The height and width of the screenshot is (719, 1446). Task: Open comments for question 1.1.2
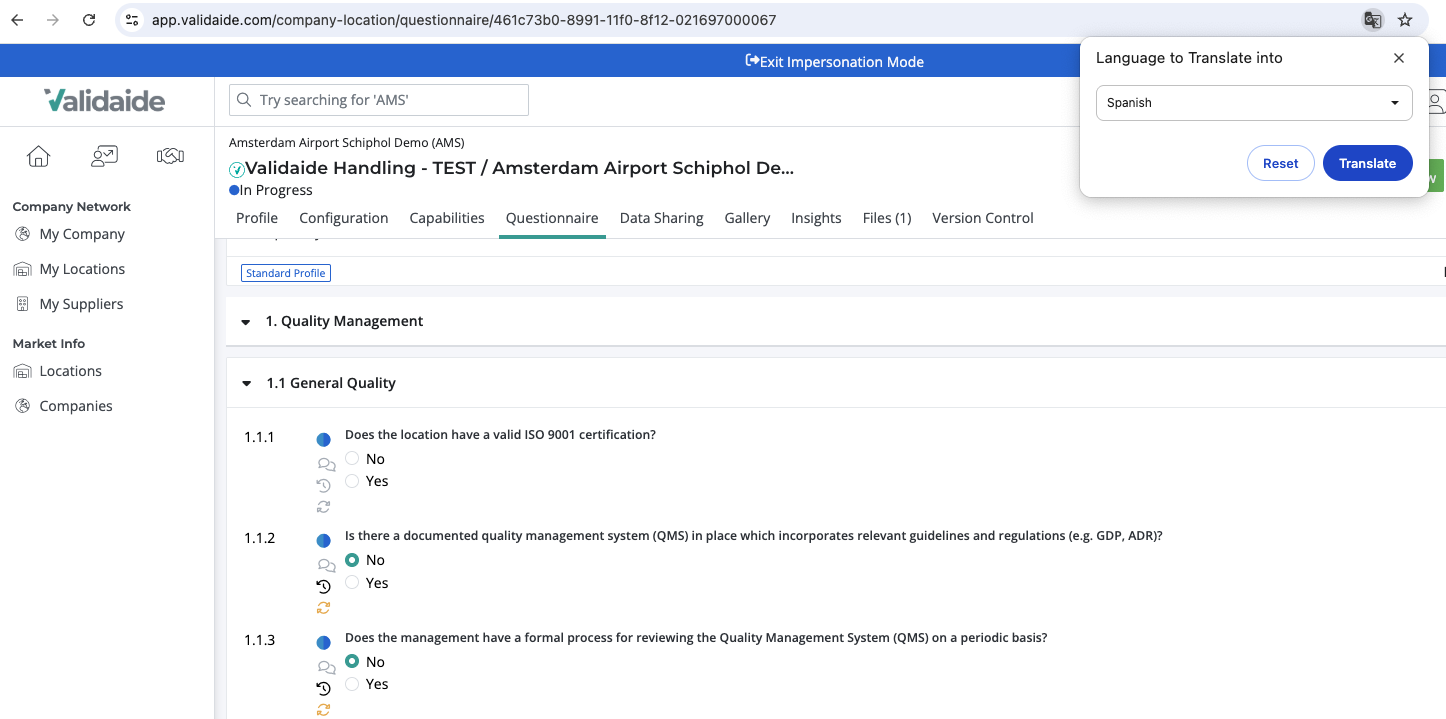tap(326, 566)
